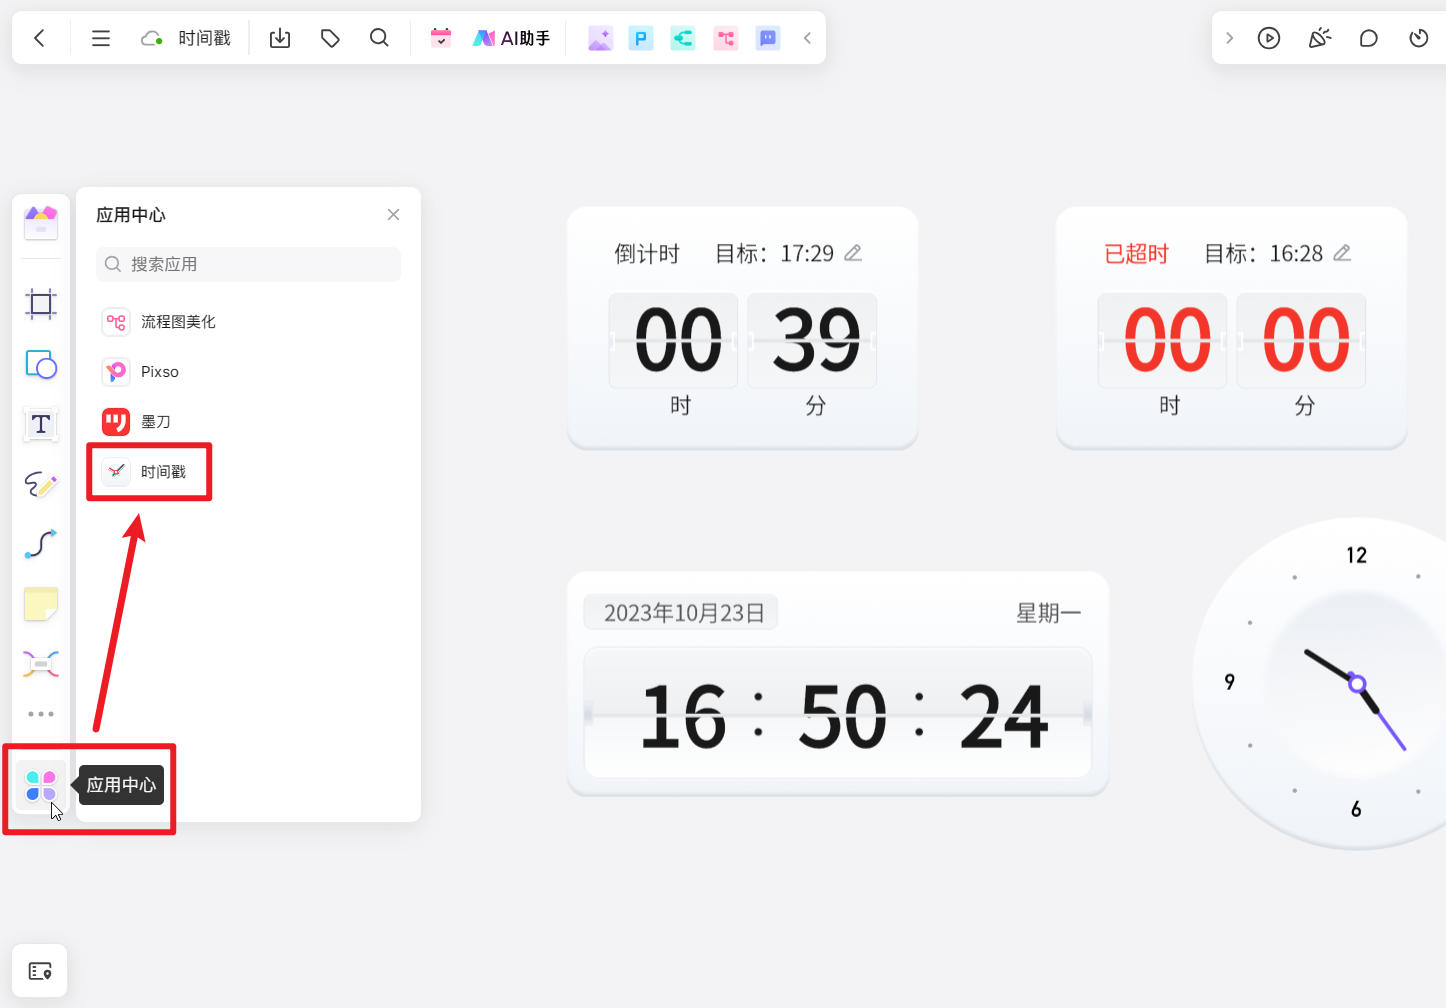
Task: Click the red 已超时 label
Action: point(1136,254)
